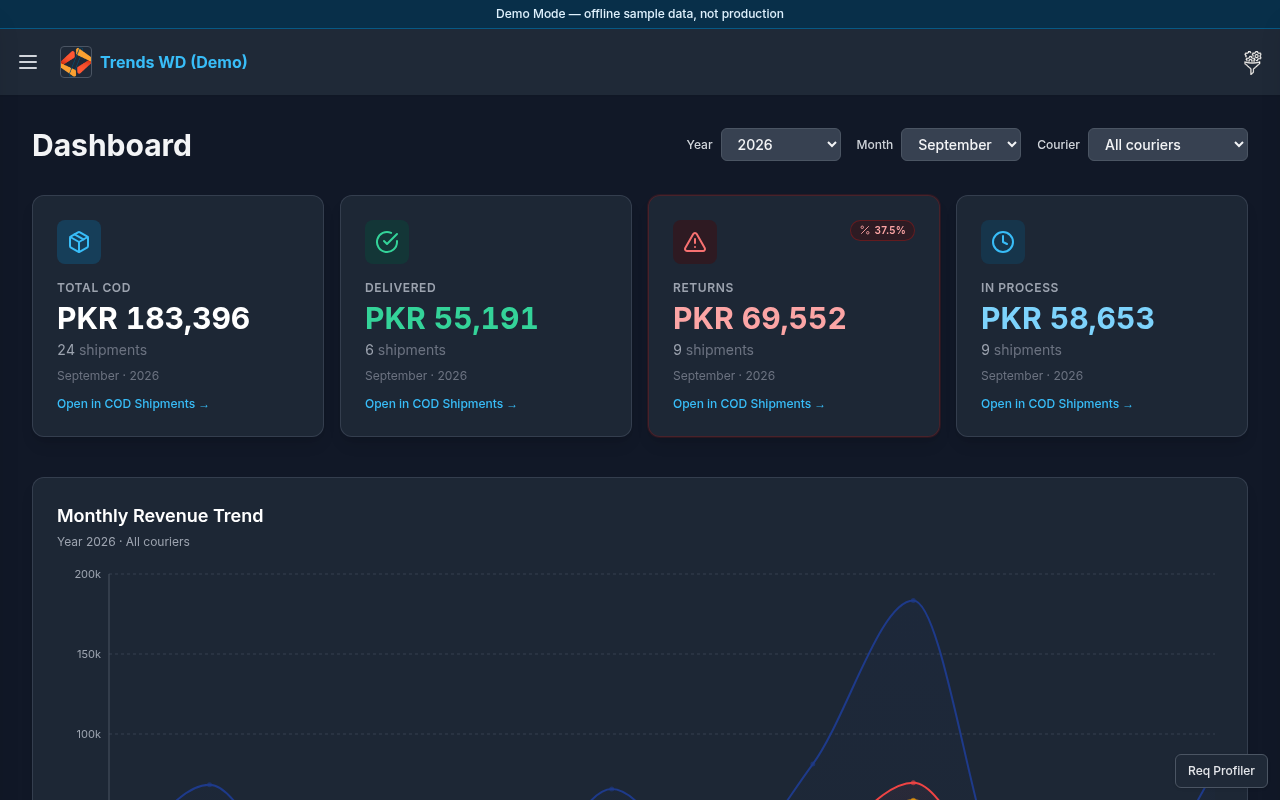This screenshot has height=800, width=1280.
Task: Click the 6 shipments count text
Action: [x=406, y=350]
